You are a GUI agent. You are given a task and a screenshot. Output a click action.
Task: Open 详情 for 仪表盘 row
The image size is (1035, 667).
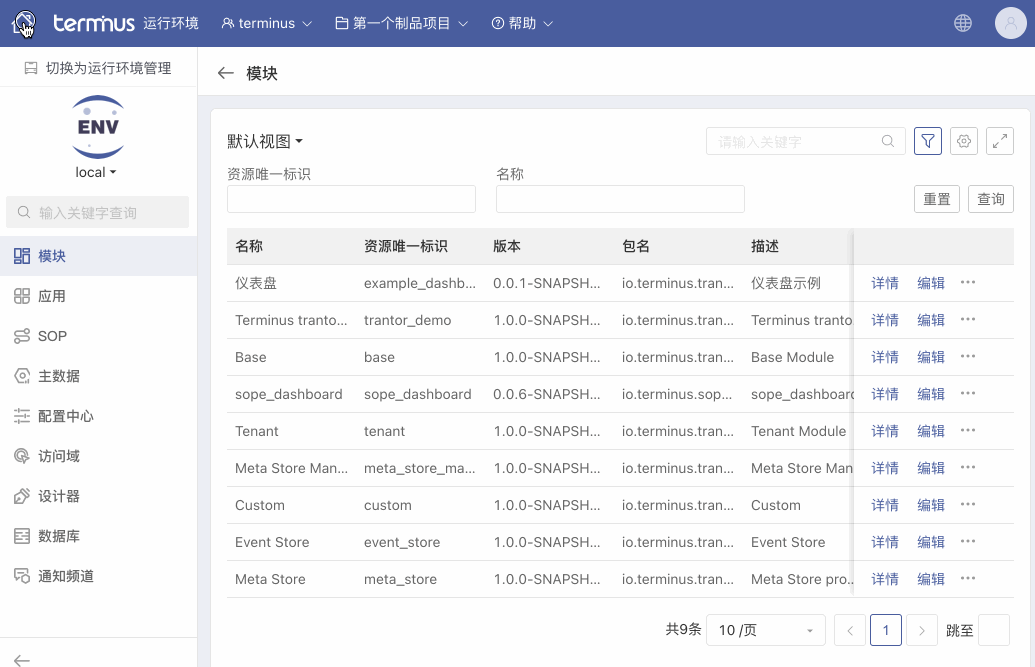(885, 283)
